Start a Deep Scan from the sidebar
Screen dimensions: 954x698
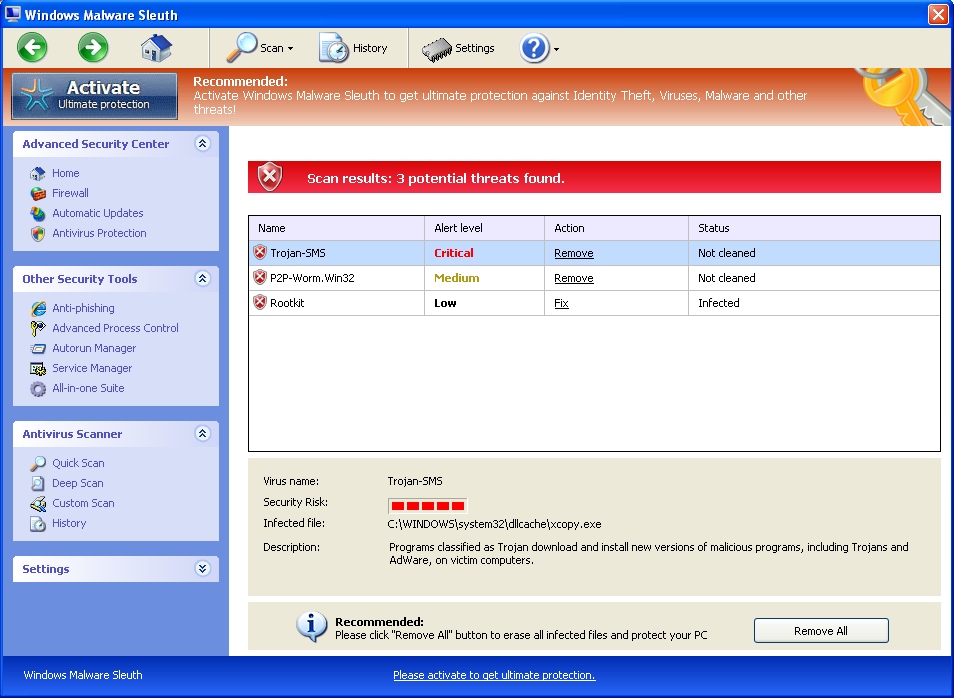77,483
